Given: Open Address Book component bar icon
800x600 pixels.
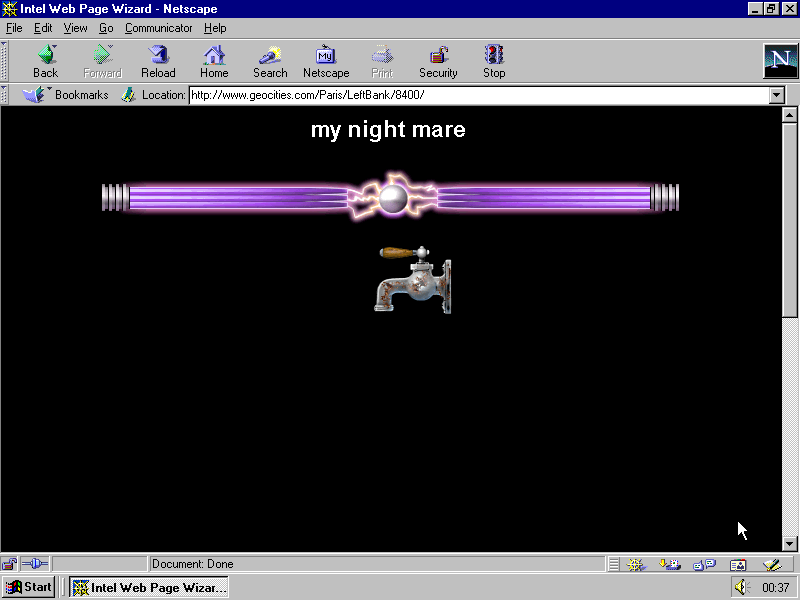Looking at the screenshot, I should tap(738, 564).
